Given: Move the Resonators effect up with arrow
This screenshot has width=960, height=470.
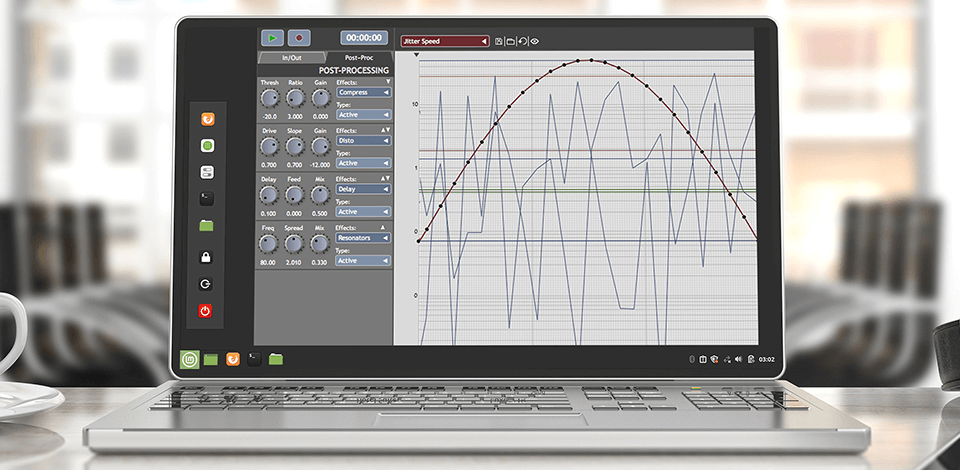Looking at the screenshot, I should pyautogui.click(x=384, y=227).
